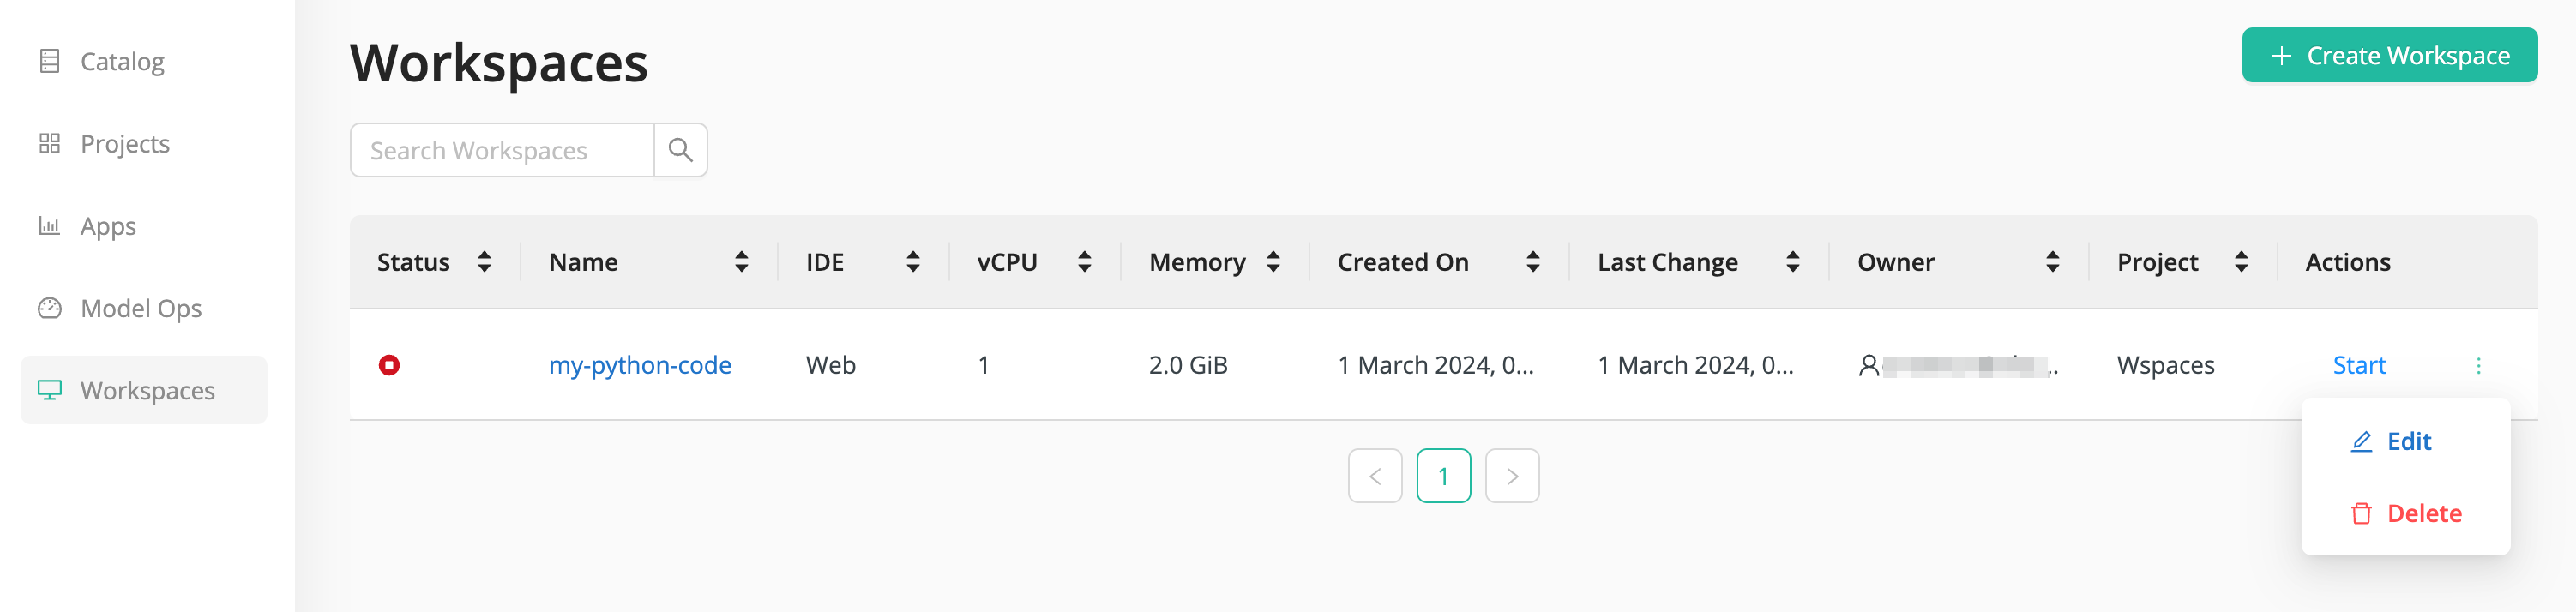Open the three-dot actions menu
The width and height of the screenshot is (2576, 612).
(2477, 365)
